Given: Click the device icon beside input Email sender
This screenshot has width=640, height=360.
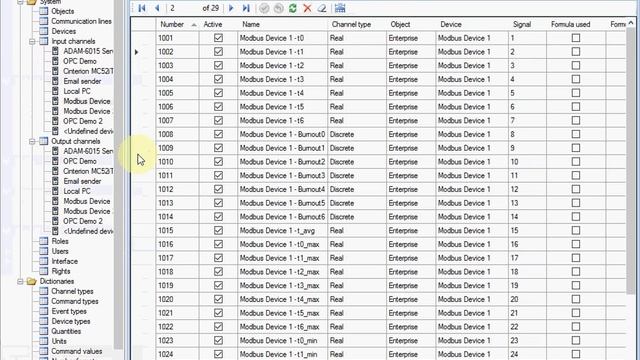Looking at the screenshot, I should (56, 81).
